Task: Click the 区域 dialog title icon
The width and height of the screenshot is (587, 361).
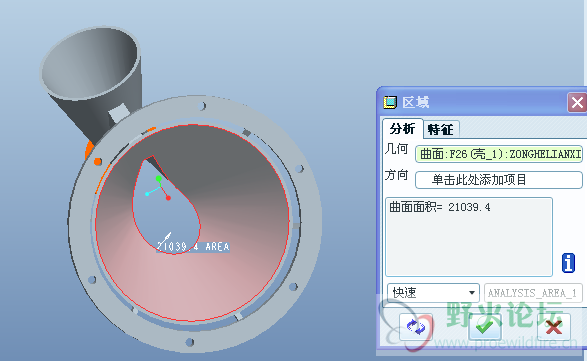Action: [390, 102]
